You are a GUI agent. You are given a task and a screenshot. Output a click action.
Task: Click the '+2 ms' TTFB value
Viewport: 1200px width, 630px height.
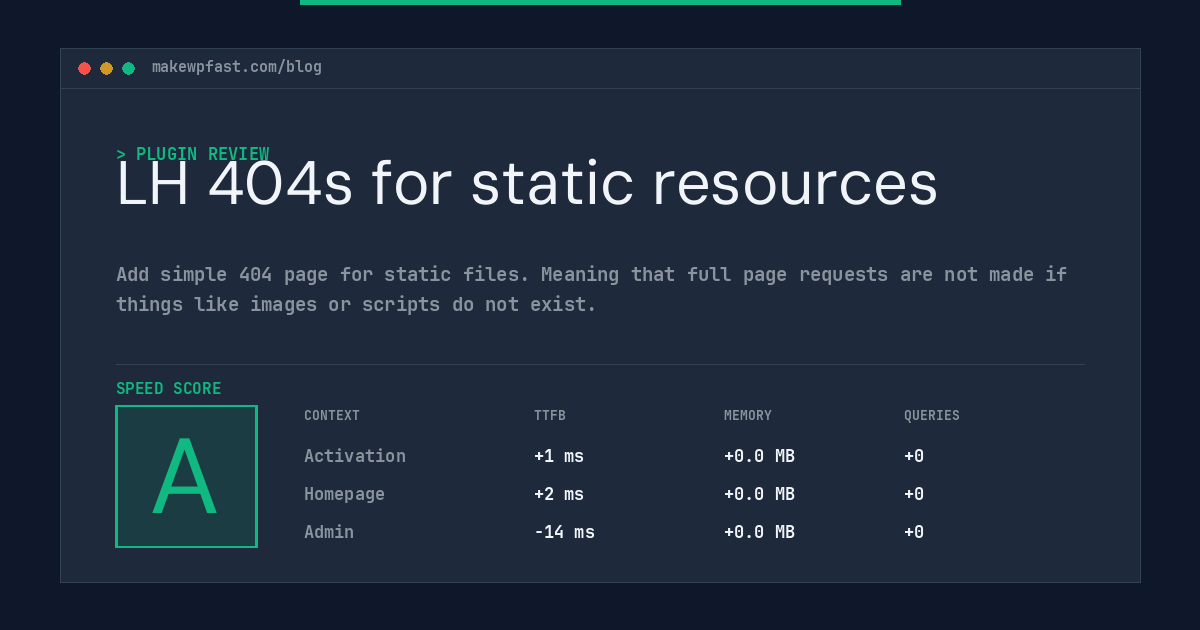click(x=559, y=494)
